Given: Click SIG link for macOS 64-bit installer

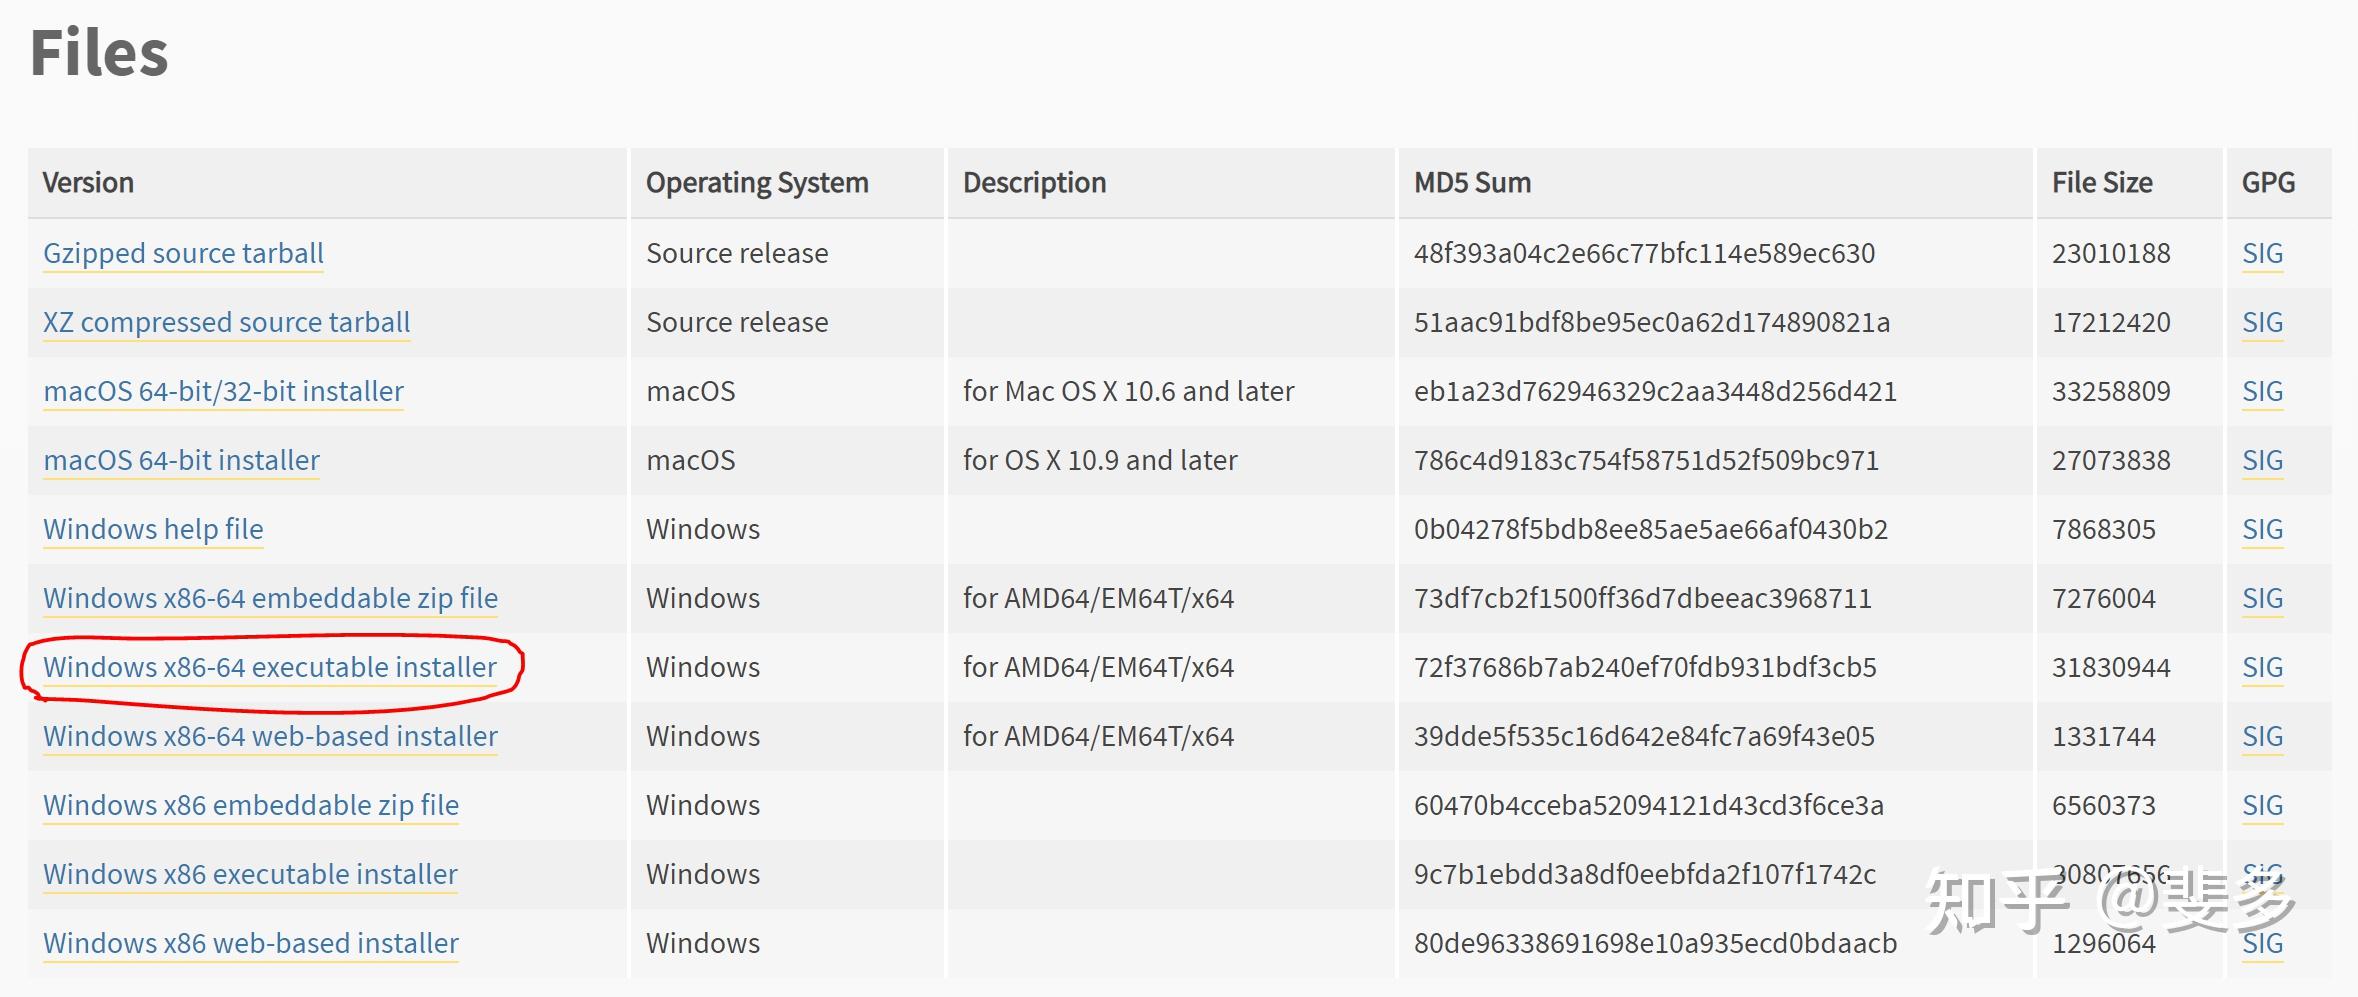Looking at the screenshot, I should [2262, 461].
